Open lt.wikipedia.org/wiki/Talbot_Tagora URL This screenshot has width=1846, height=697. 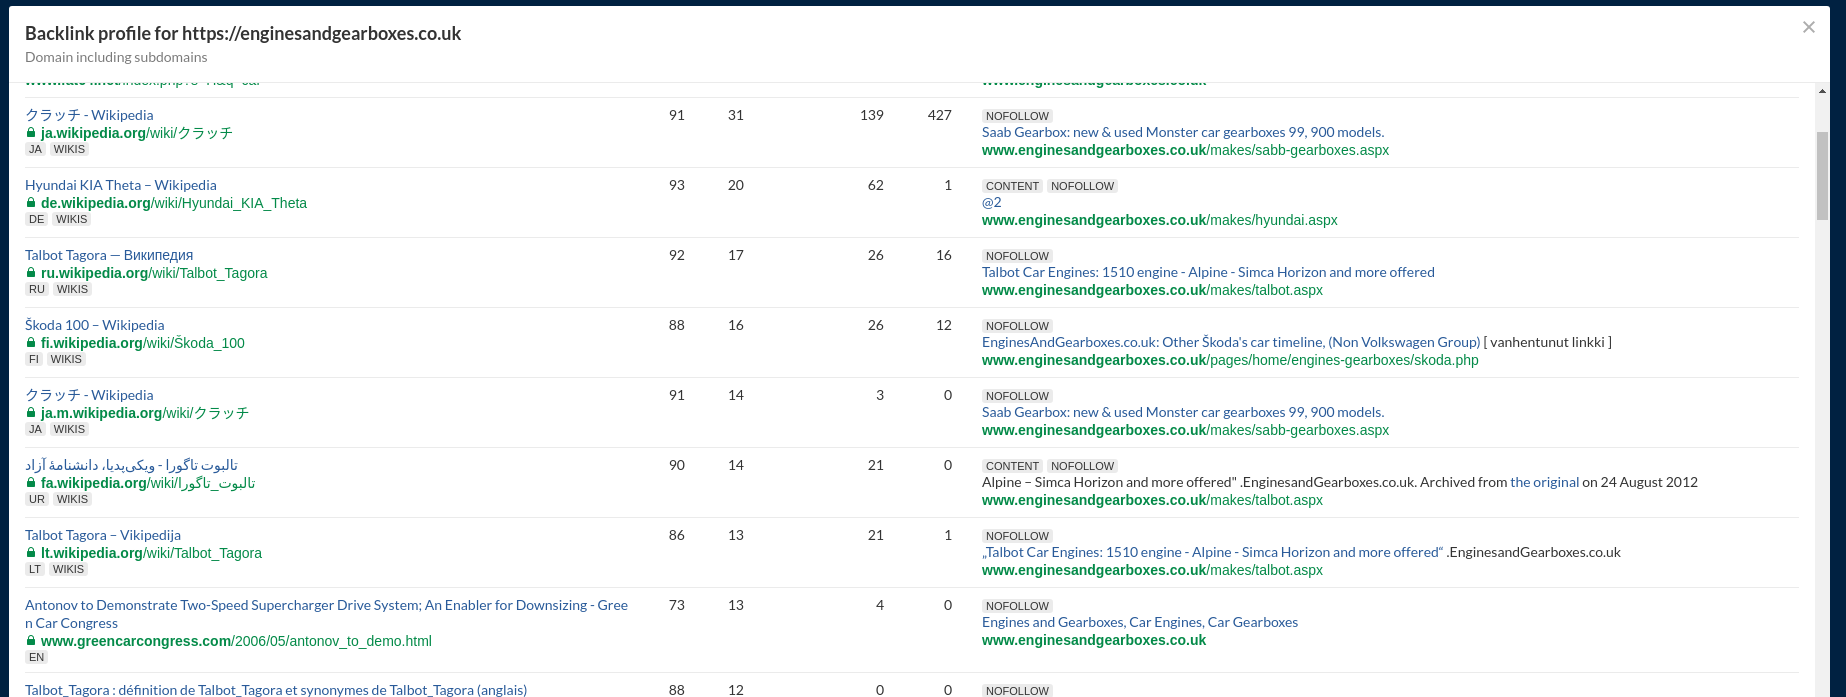click(x=151, y=553)
